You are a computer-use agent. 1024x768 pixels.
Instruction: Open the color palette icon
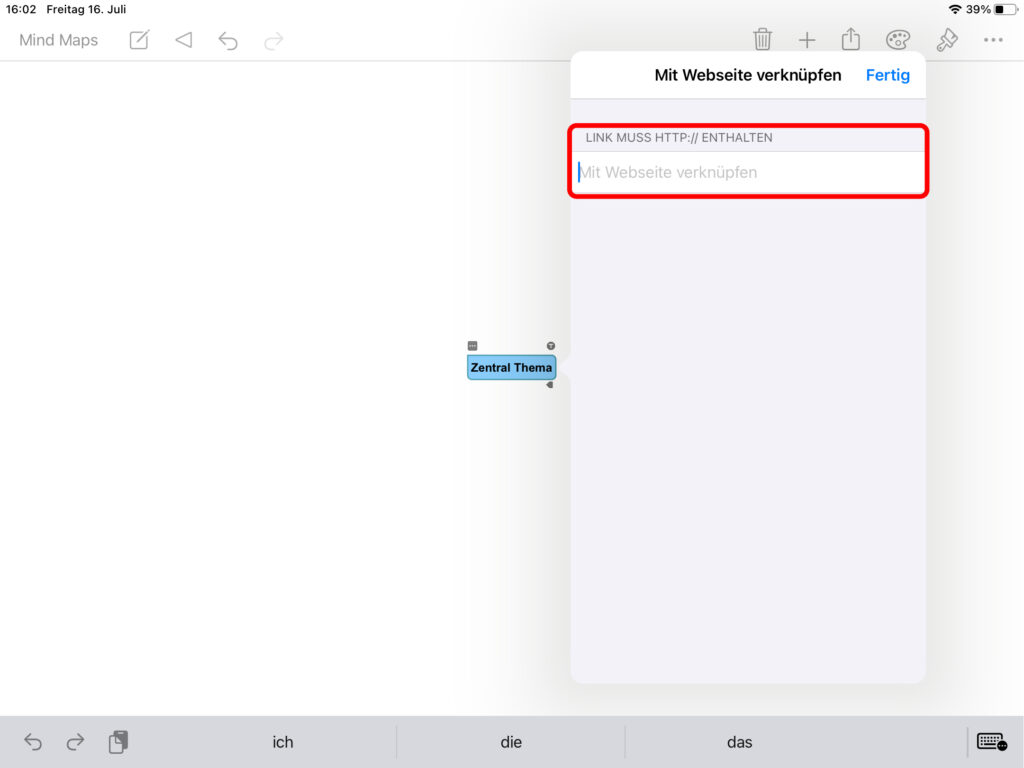point(898,40)
